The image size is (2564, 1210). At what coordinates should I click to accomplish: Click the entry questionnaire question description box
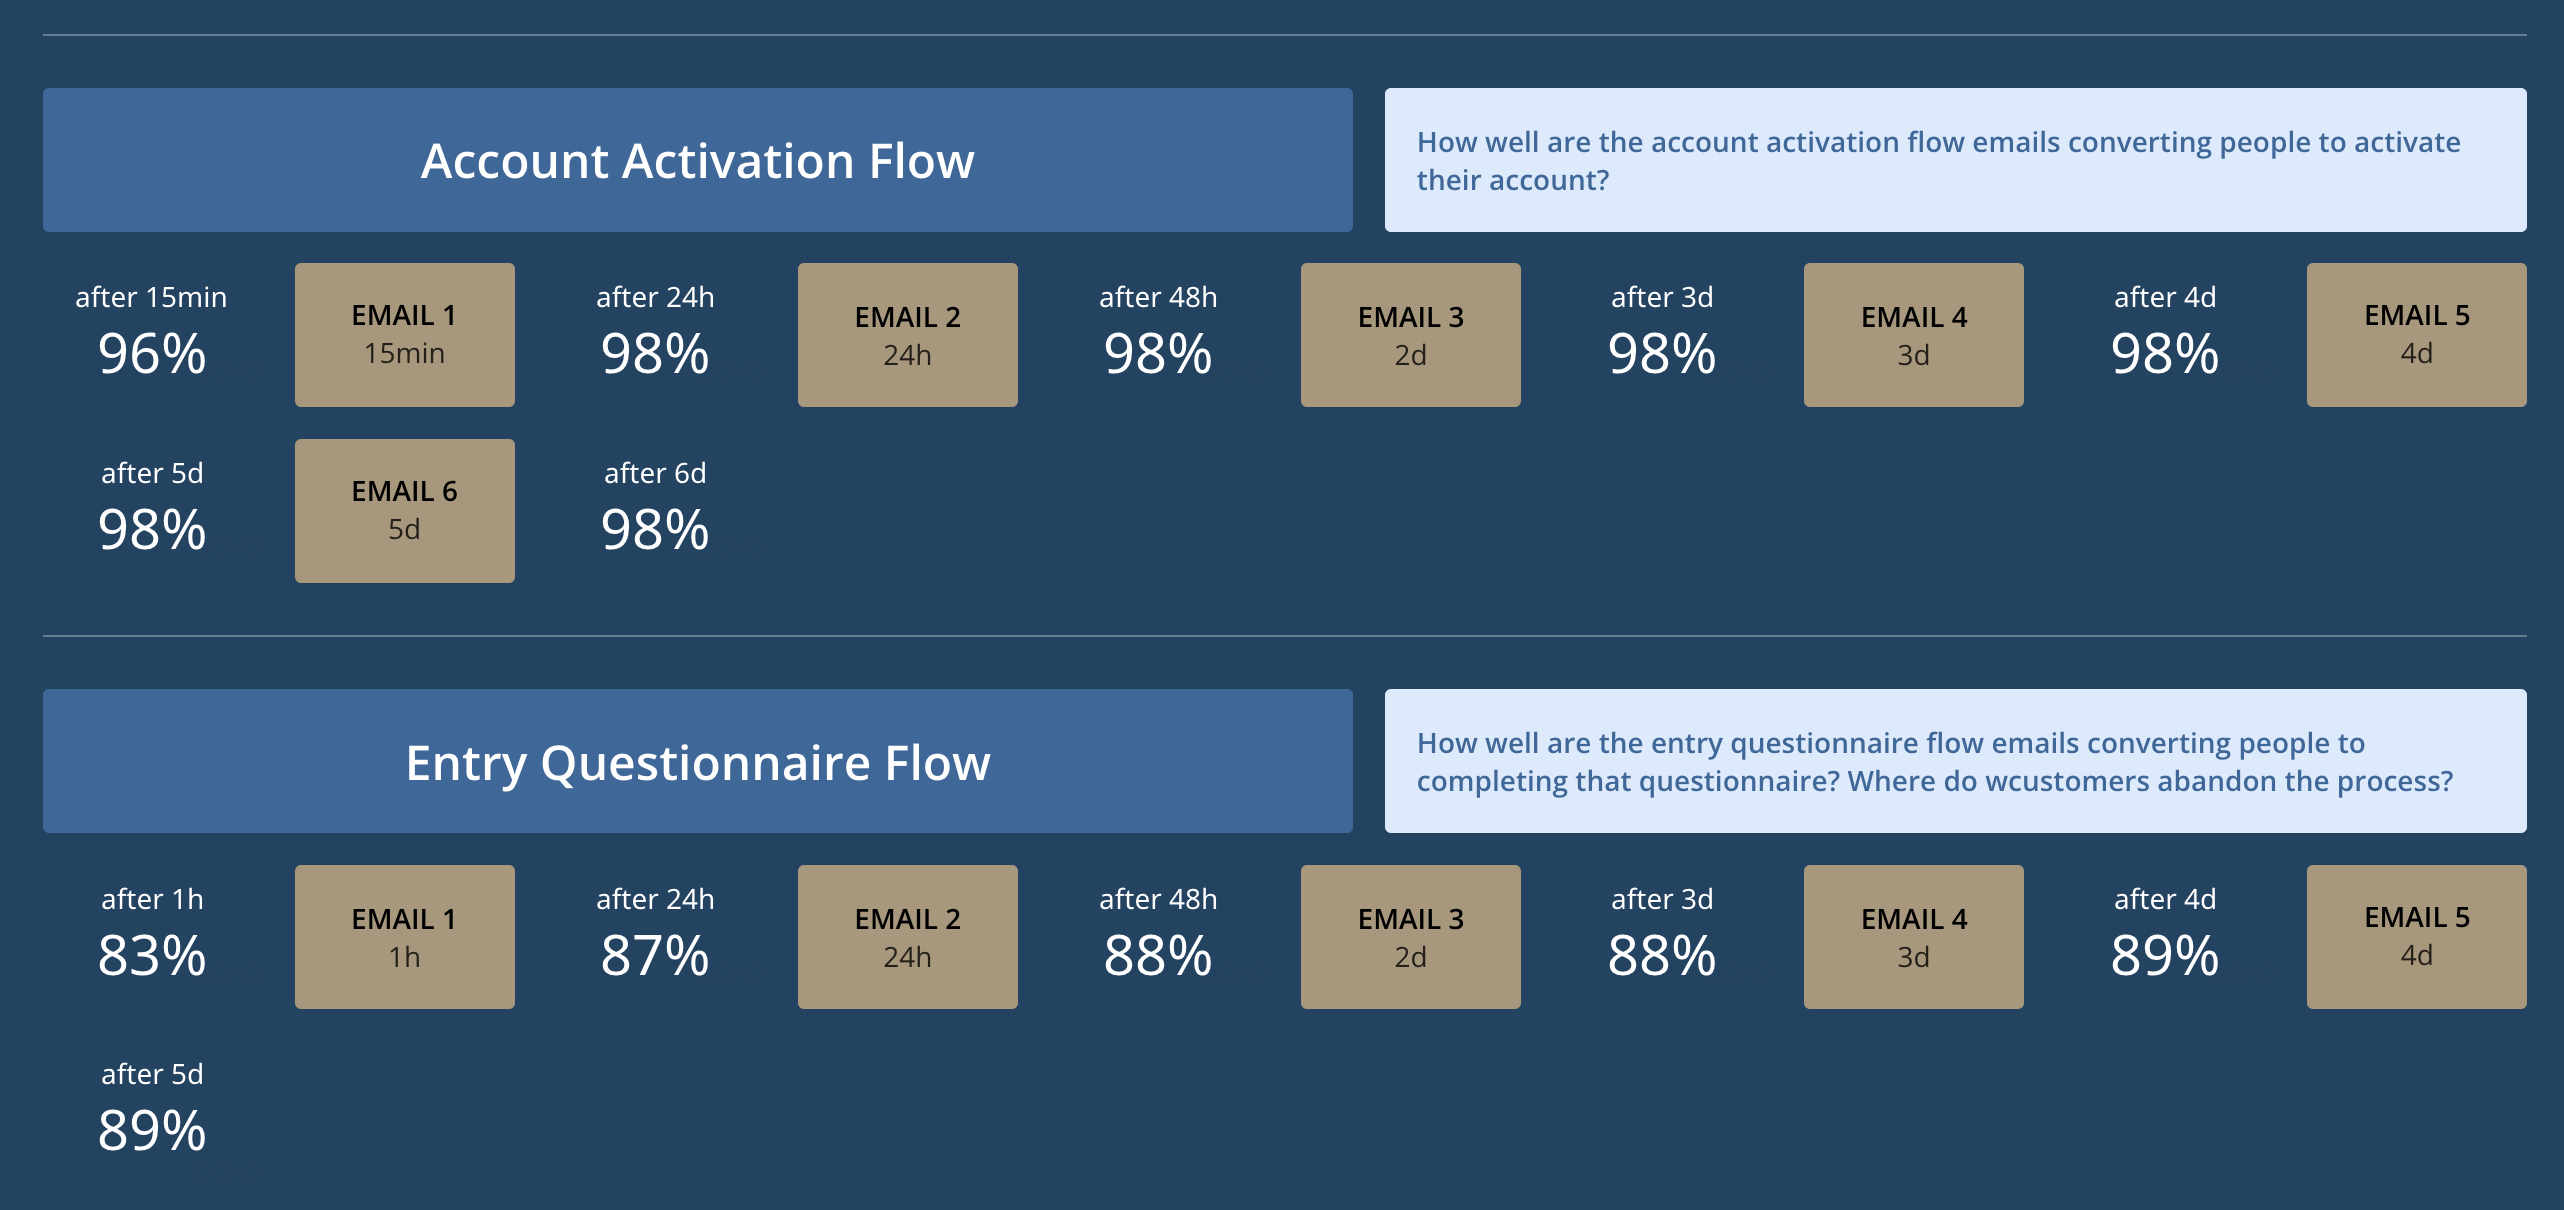point(1954,761)
